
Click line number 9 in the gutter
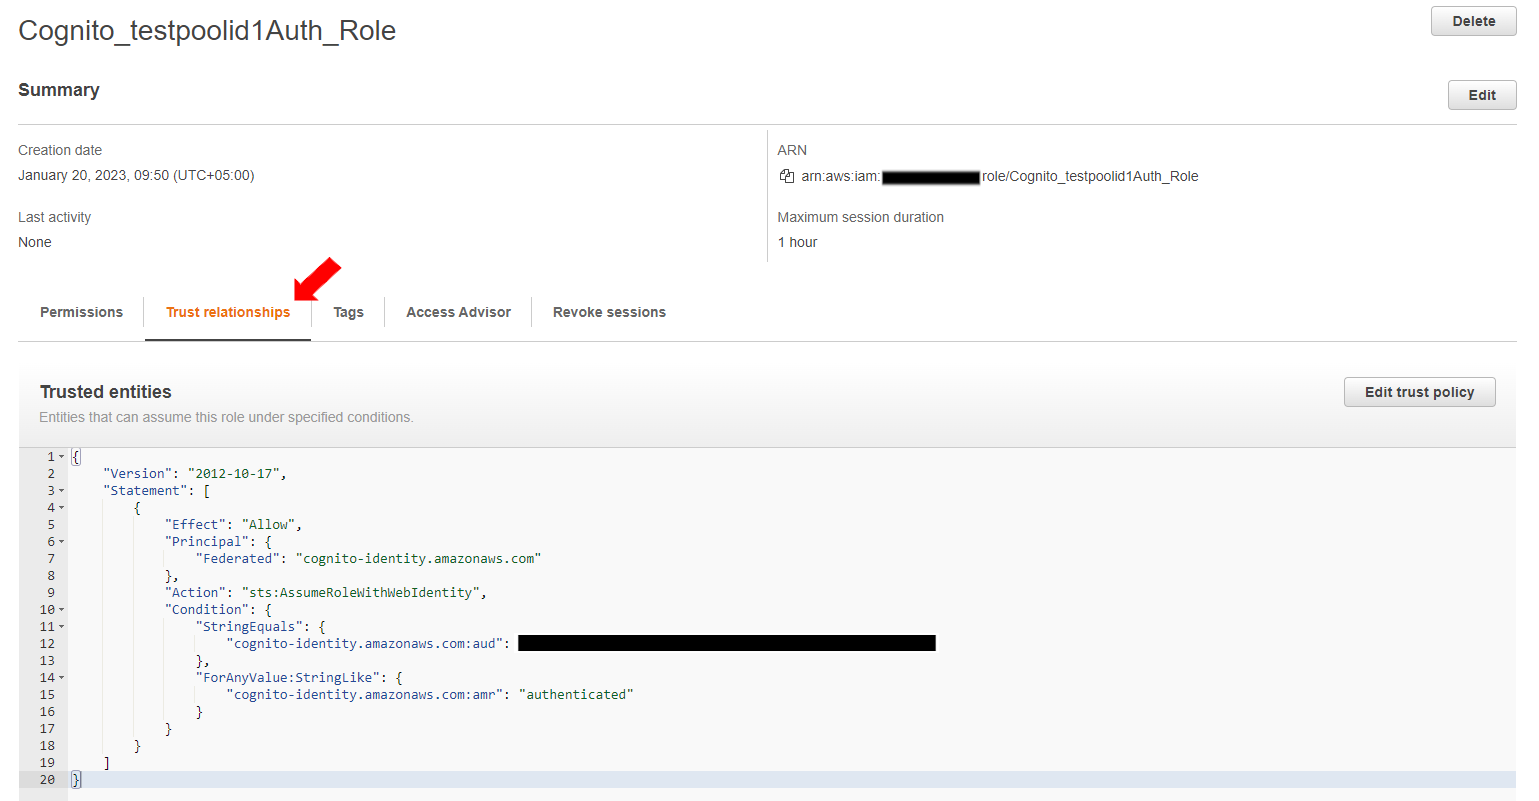(50, 593)
